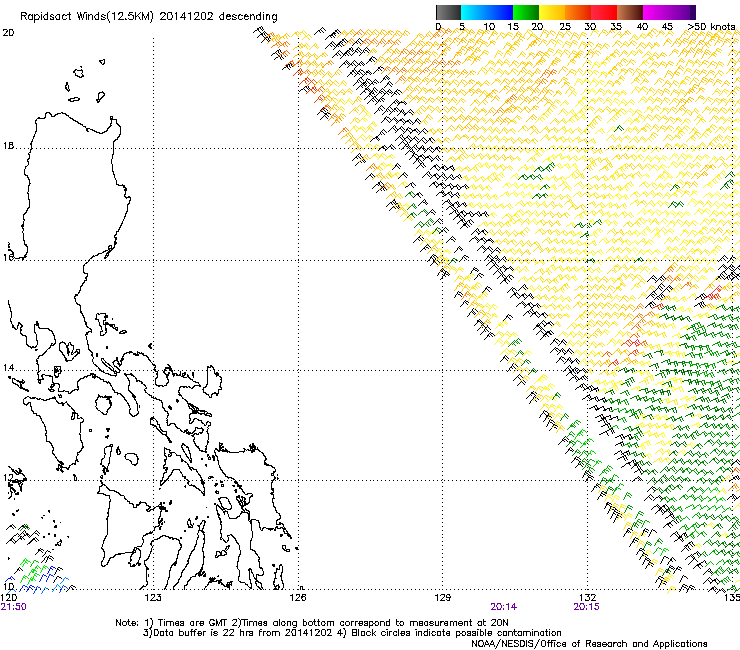Click the '123' longitude label
This screenshot has width=740, height=650.
tap(153, 598)
